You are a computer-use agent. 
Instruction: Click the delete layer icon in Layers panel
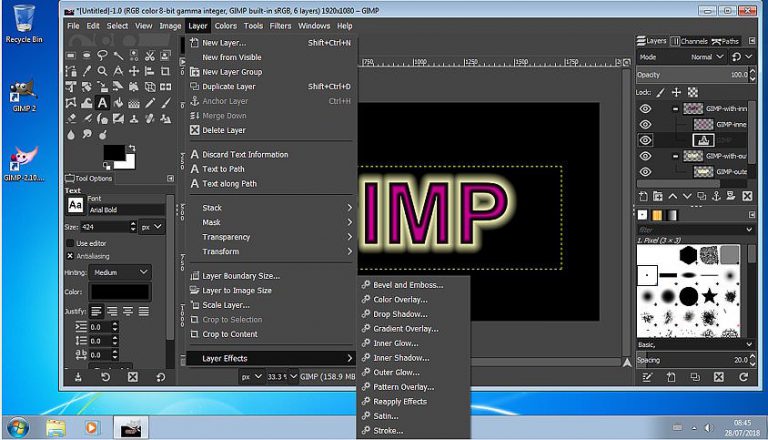[x=747, y=196]
